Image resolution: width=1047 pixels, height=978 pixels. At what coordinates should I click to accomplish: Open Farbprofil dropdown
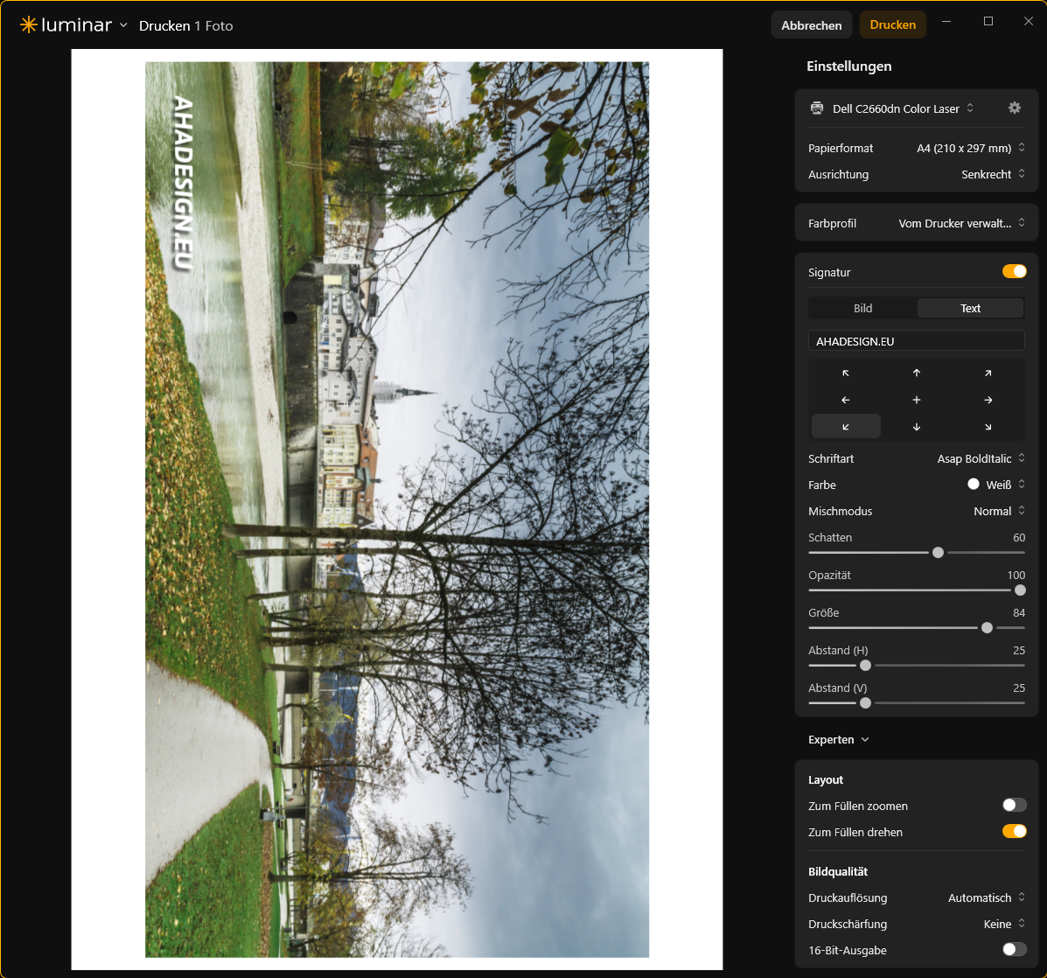point(961,223)
